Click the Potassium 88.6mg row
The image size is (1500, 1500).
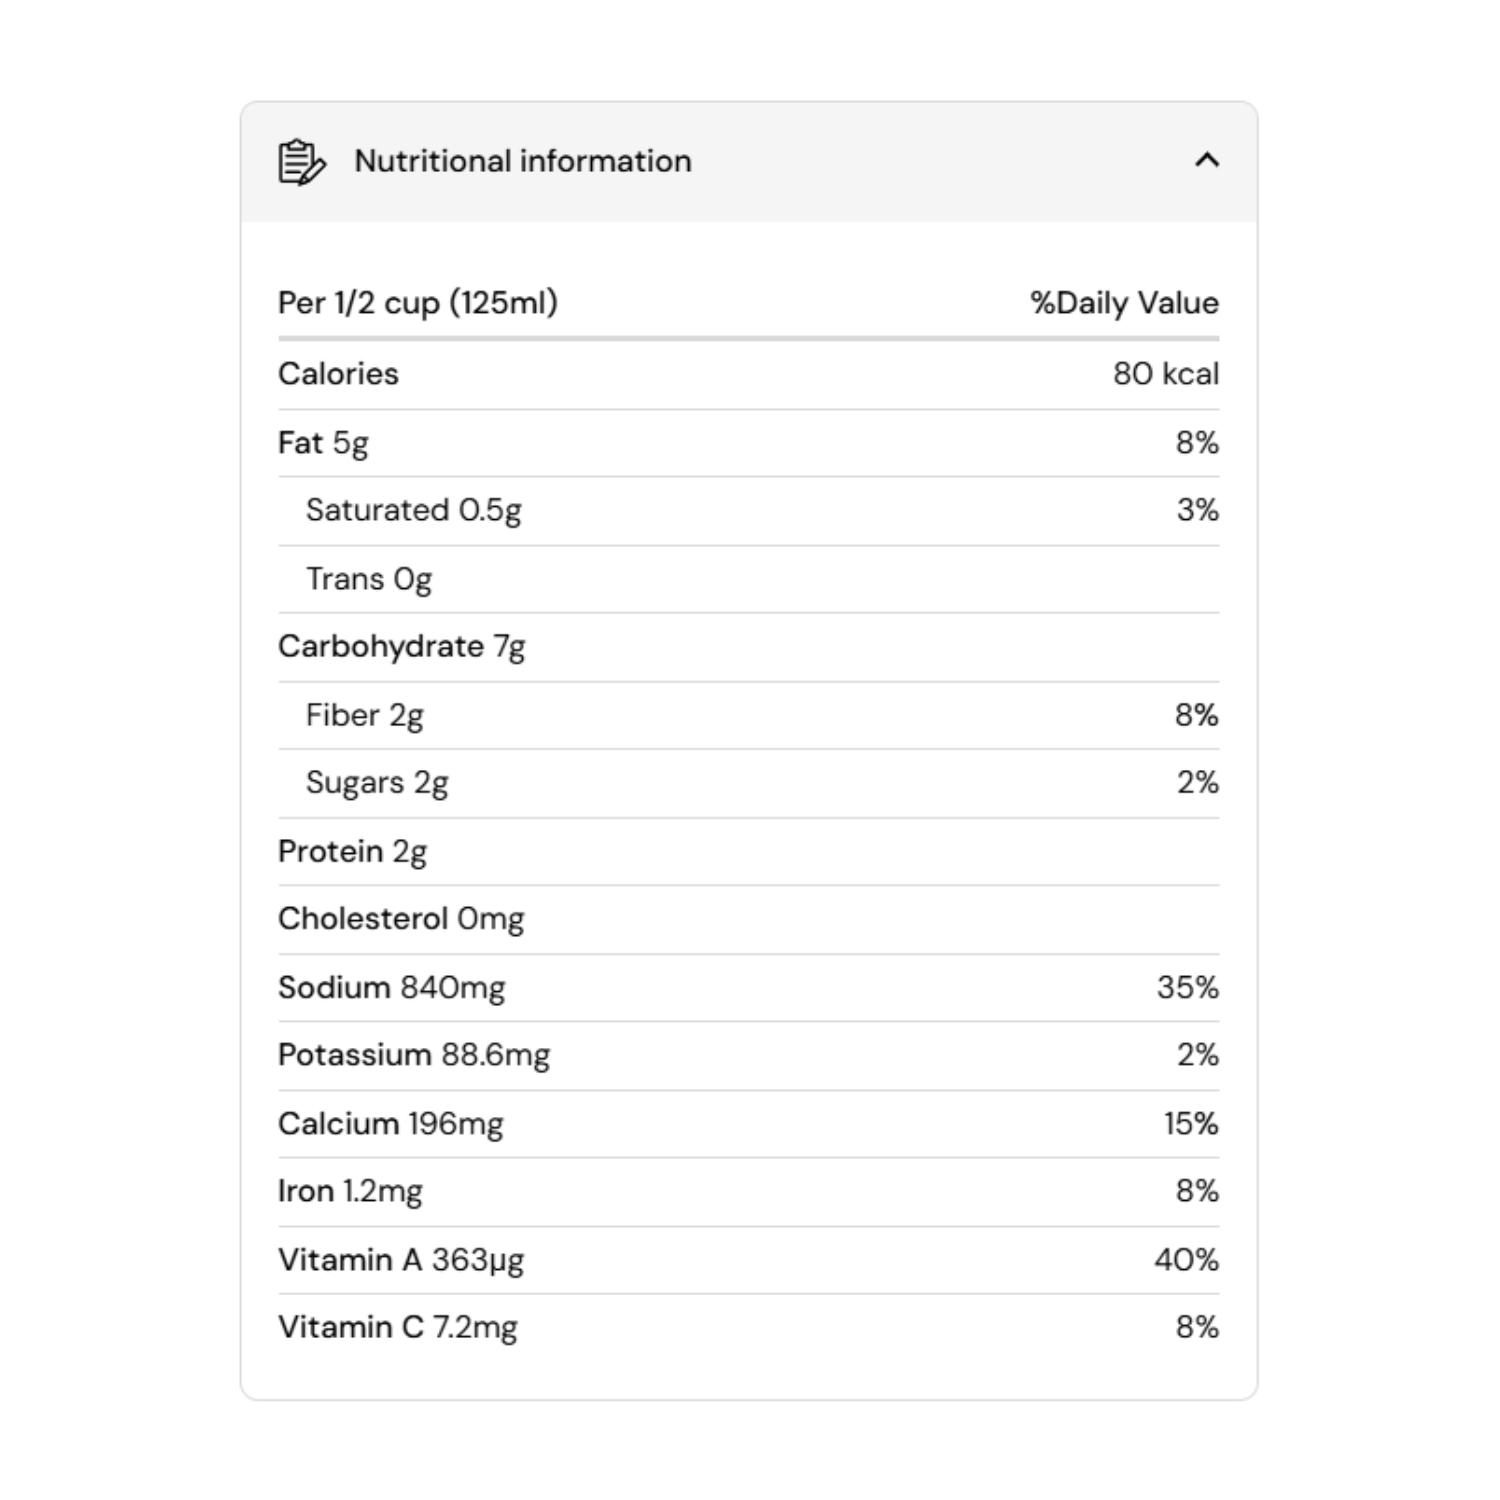coord(414,1056)
